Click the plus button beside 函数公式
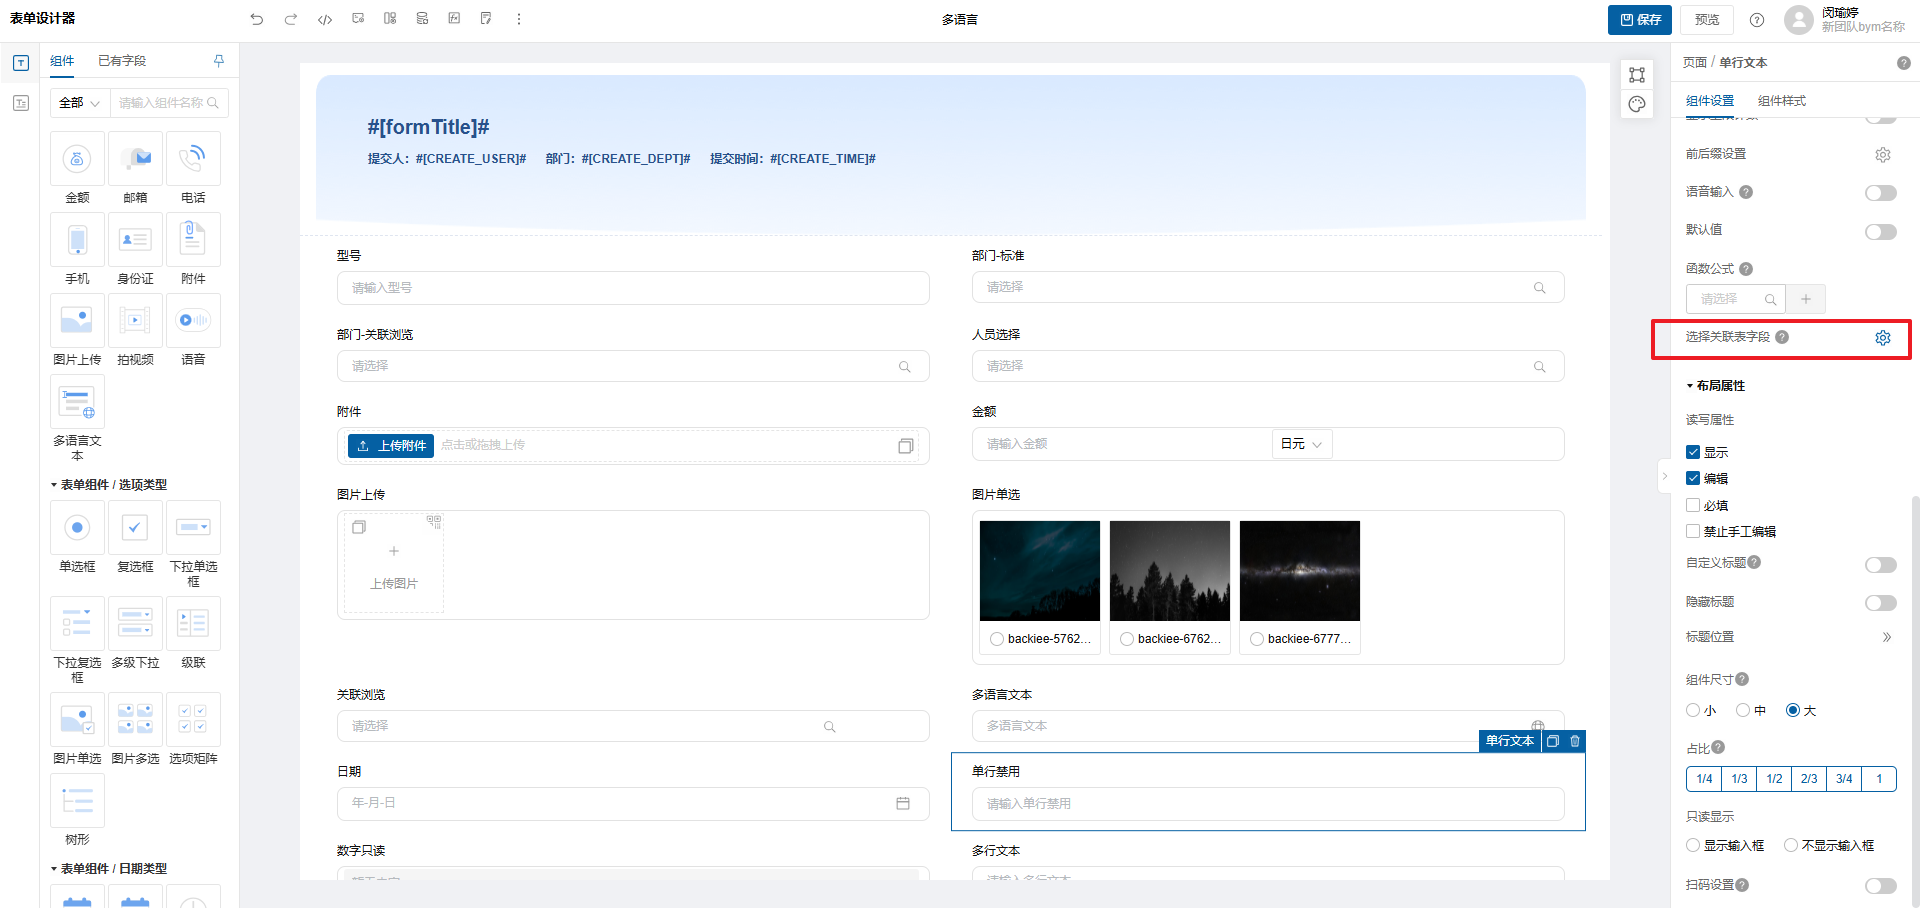Viewport: 1920px width, 908px height. (1806, 299)
